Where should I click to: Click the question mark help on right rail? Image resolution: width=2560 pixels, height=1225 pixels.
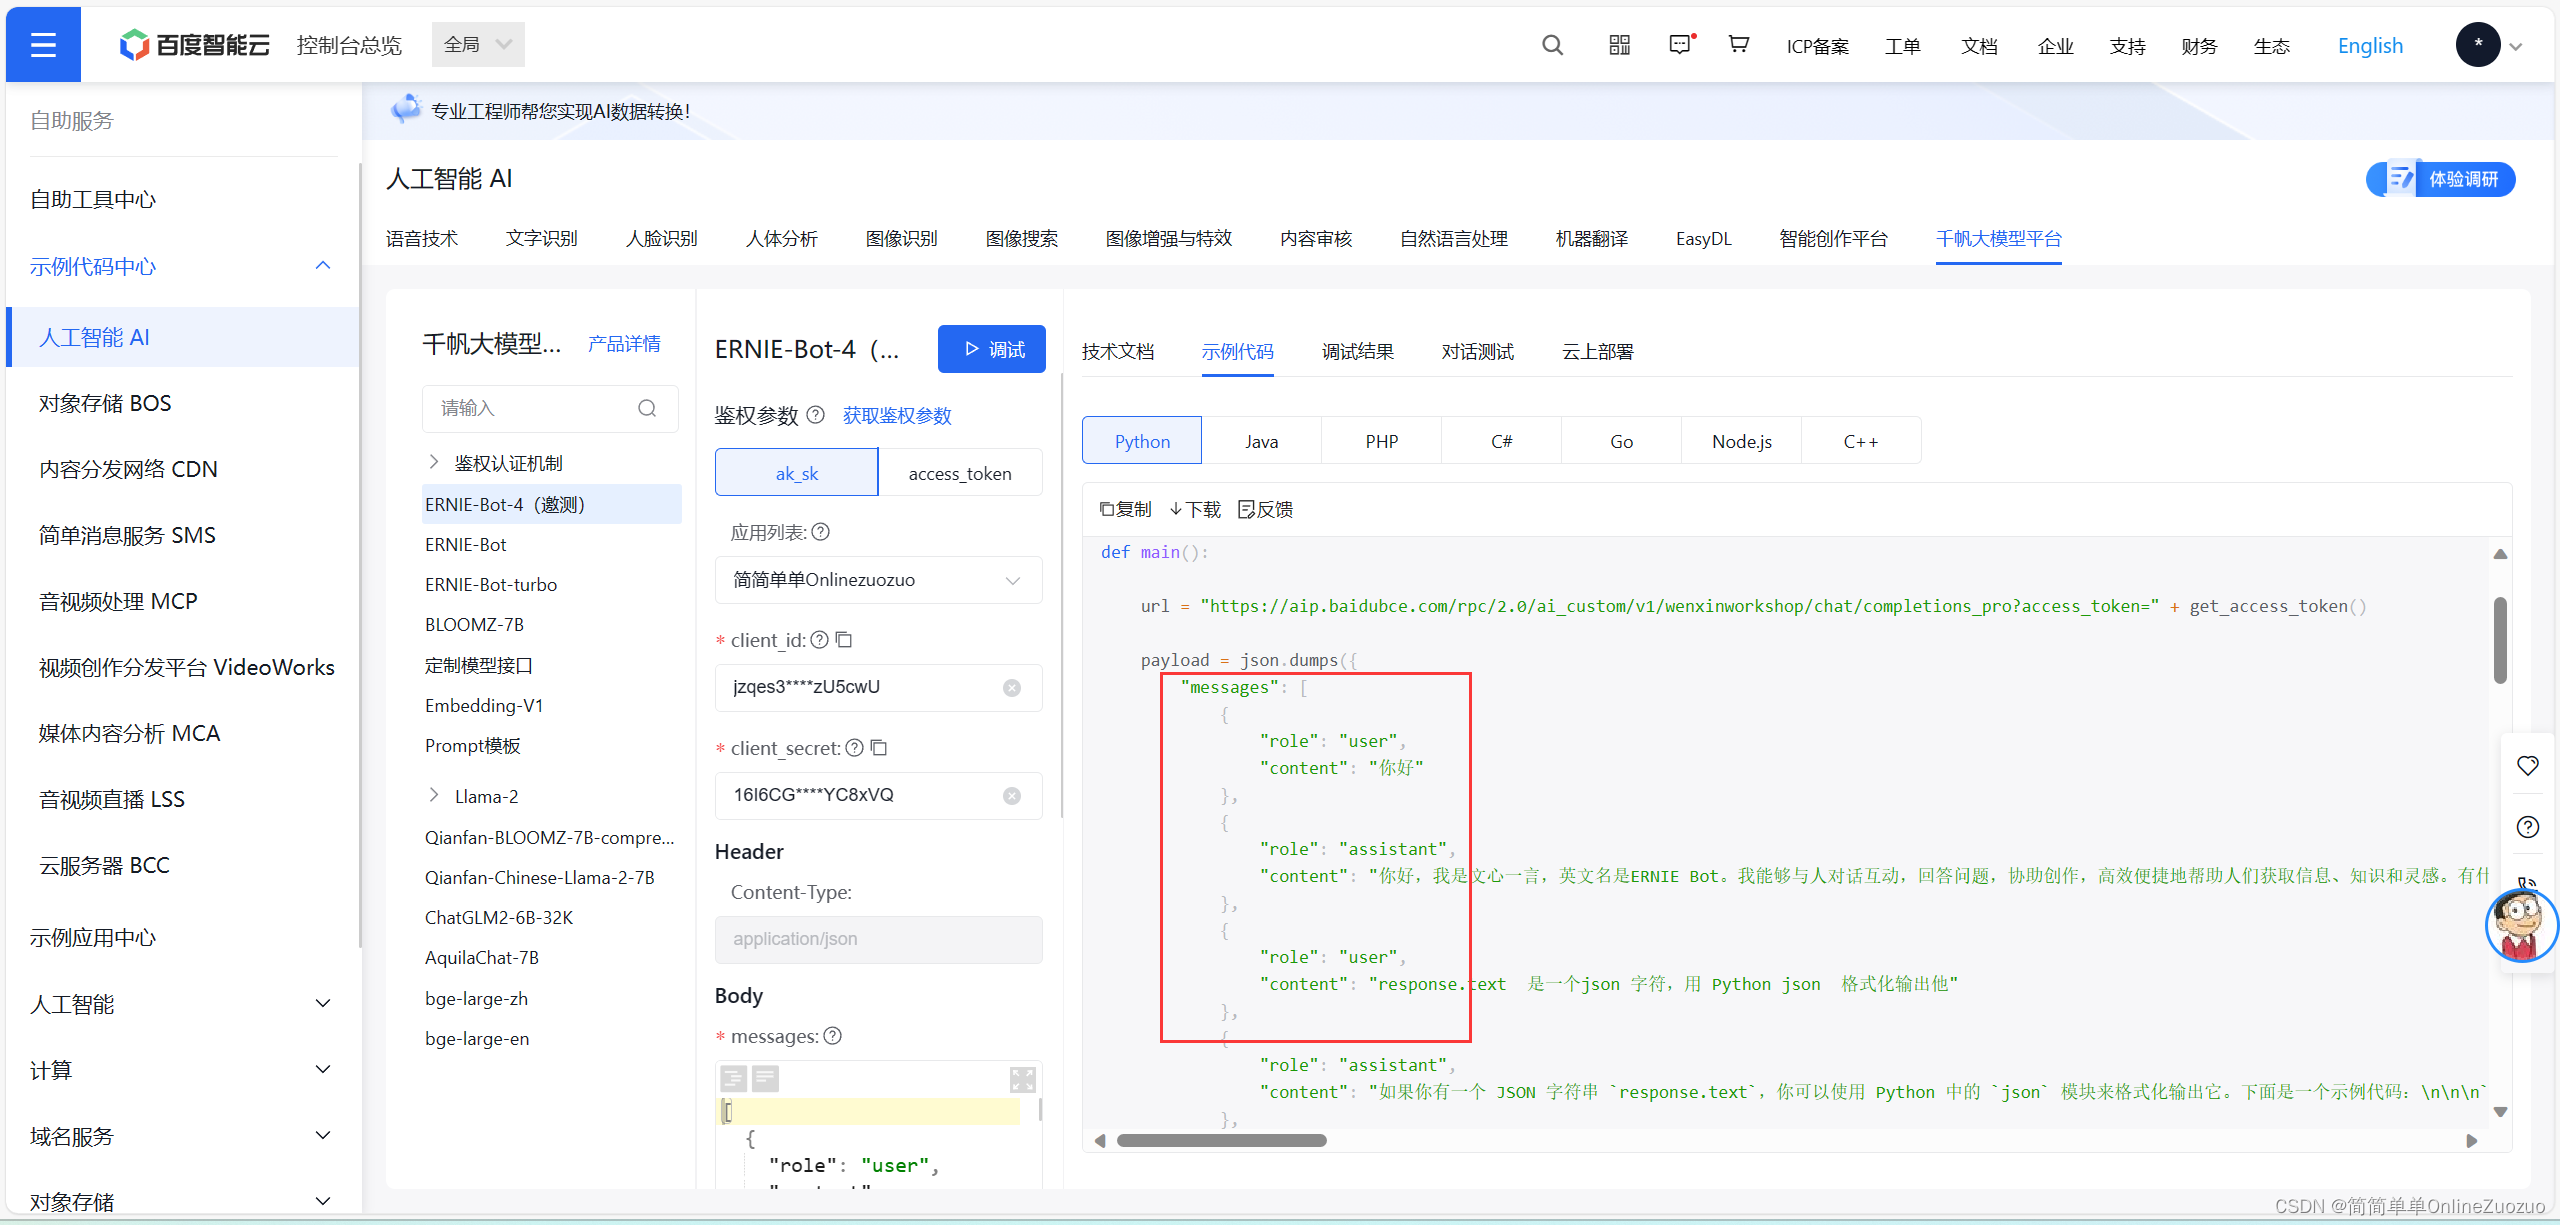coord(2528,827)
